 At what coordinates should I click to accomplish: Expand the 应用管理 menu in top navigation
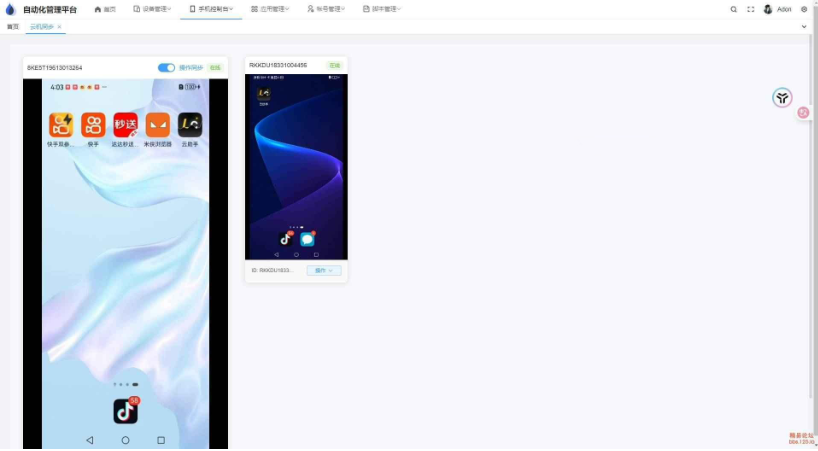pyautogui.click(x=270, y=9)
